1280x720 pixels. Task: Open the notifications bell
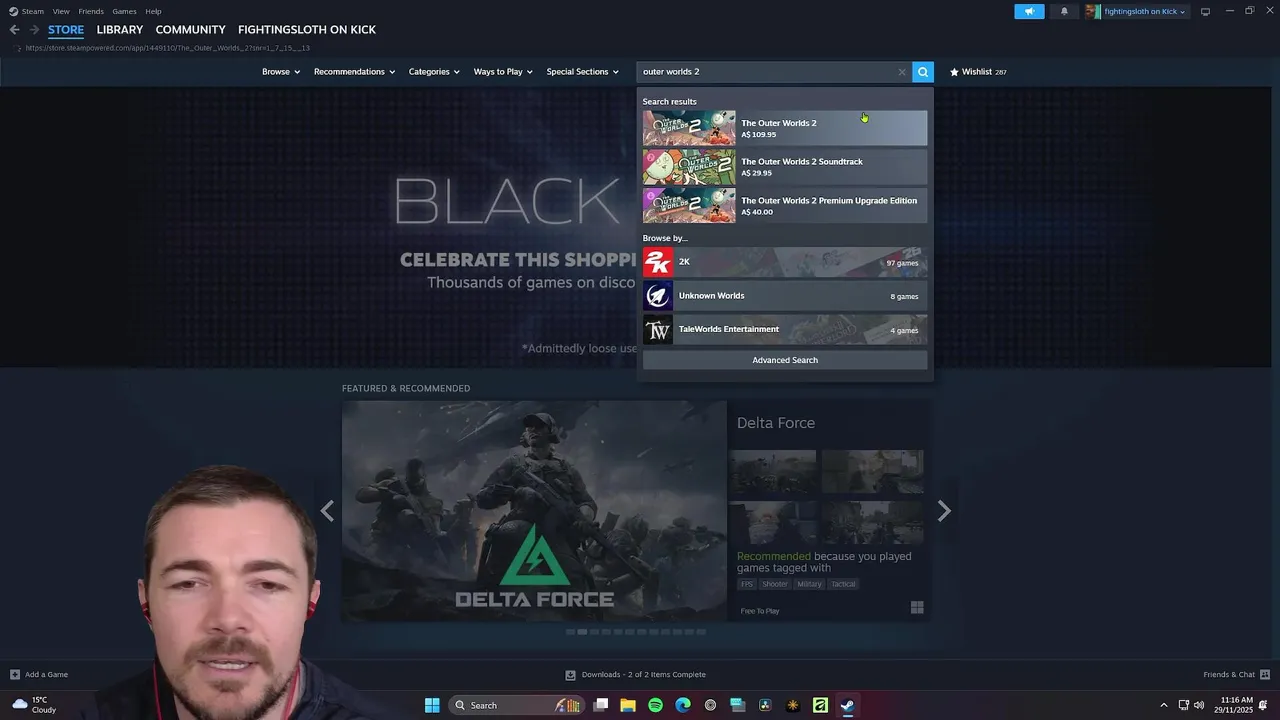click(1064, 11)
